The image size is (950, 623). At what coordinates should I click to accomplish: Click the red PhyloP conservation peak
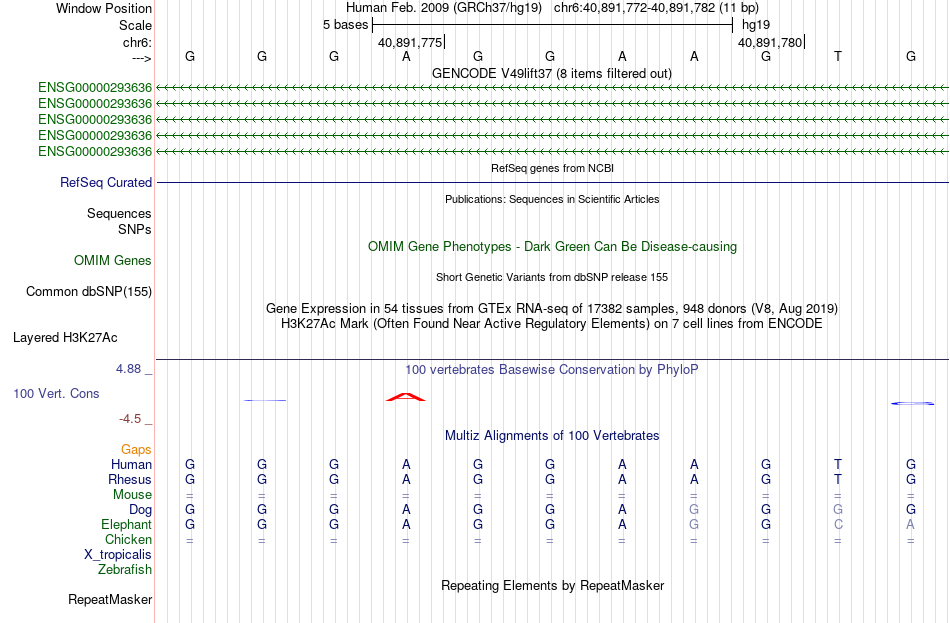pyautogui.click(x=406, y=397)
